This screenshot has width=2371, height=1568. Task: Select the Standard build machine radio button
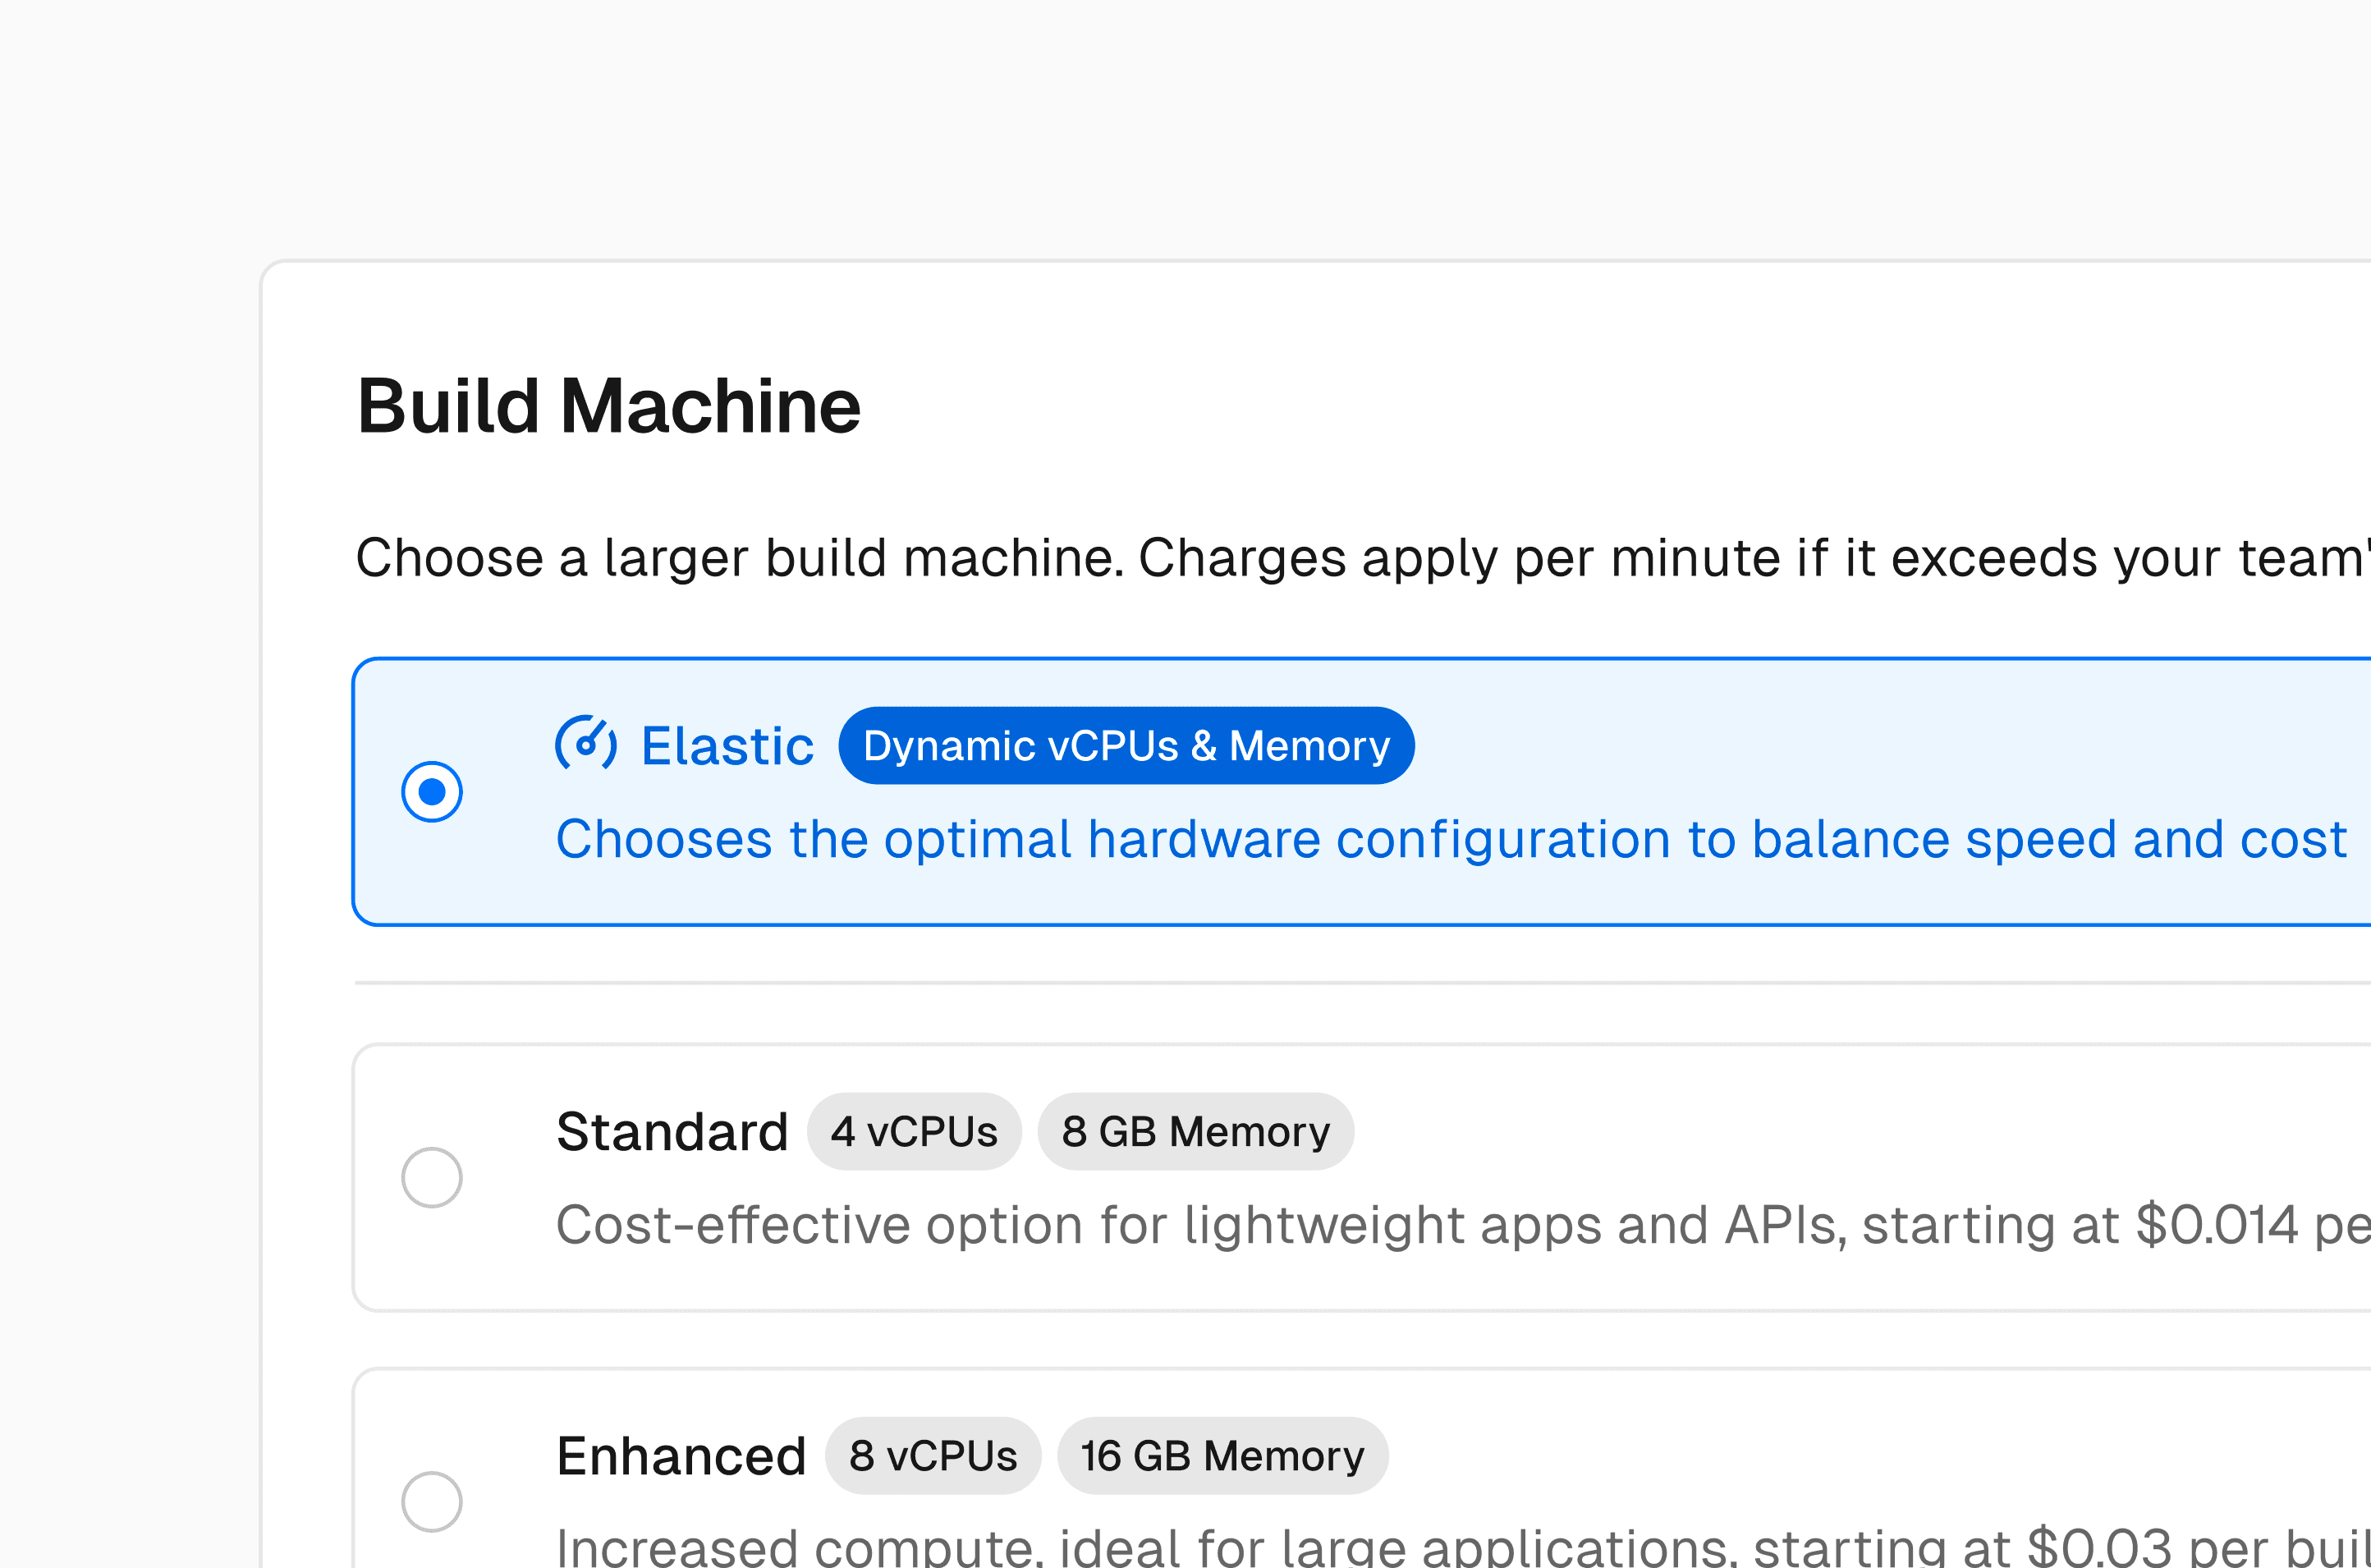431,1177
